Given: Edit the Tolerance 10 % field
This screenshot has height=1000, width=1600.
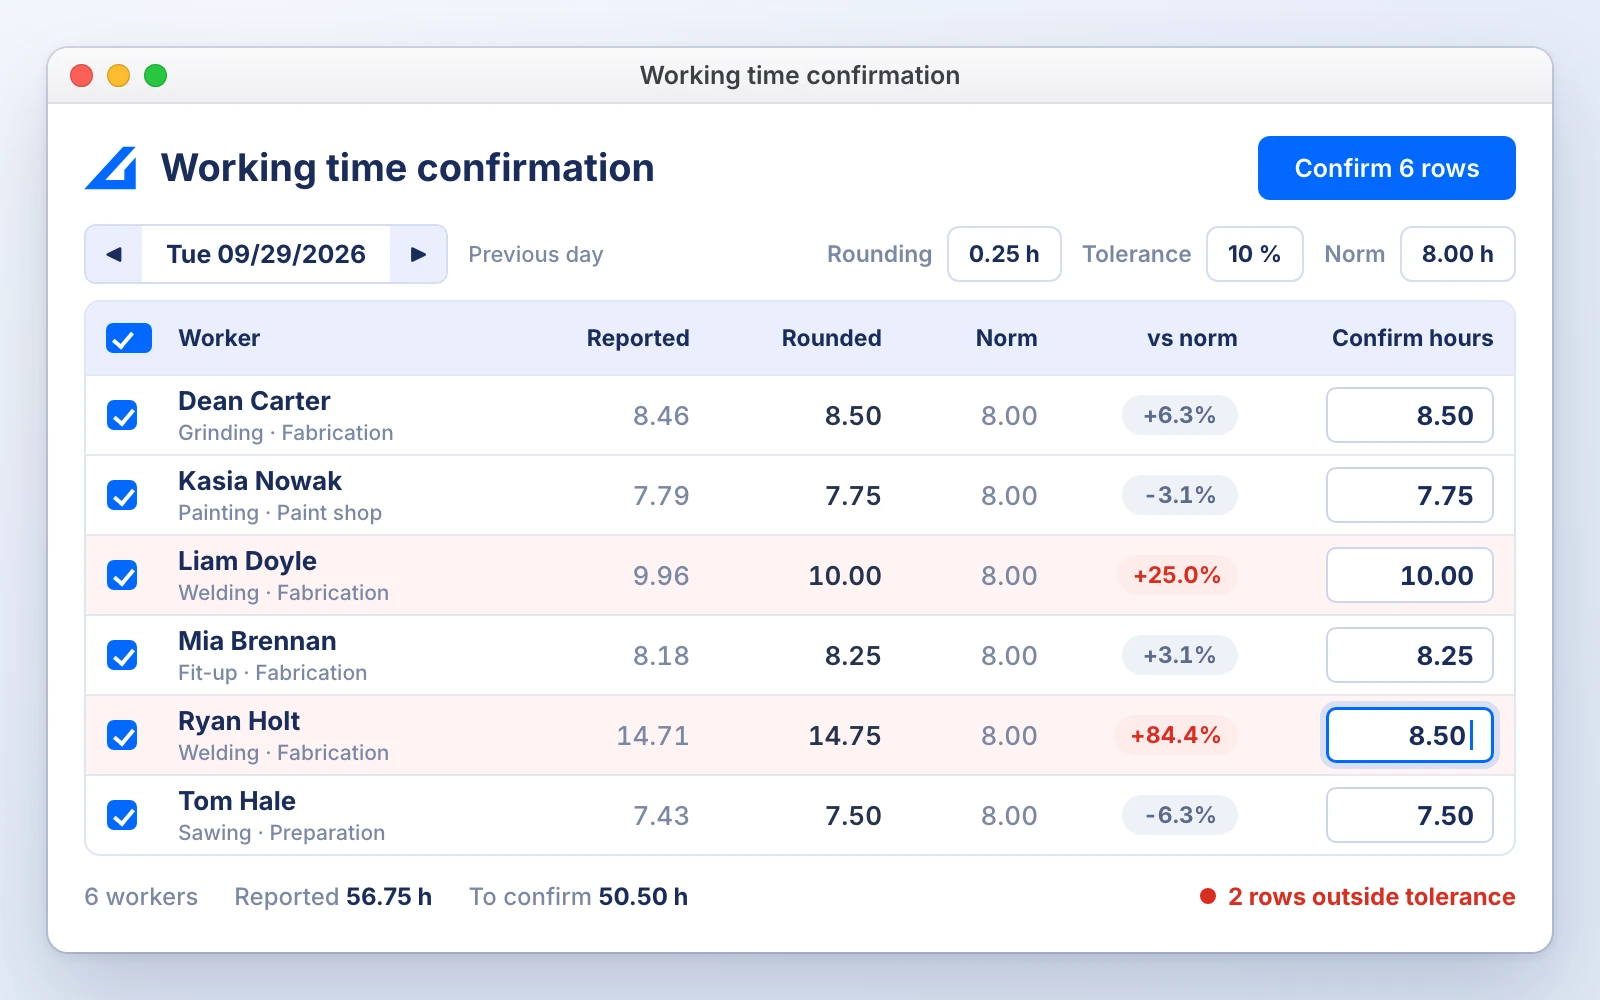Looking at the screenshot, I should pos(1254,254).
